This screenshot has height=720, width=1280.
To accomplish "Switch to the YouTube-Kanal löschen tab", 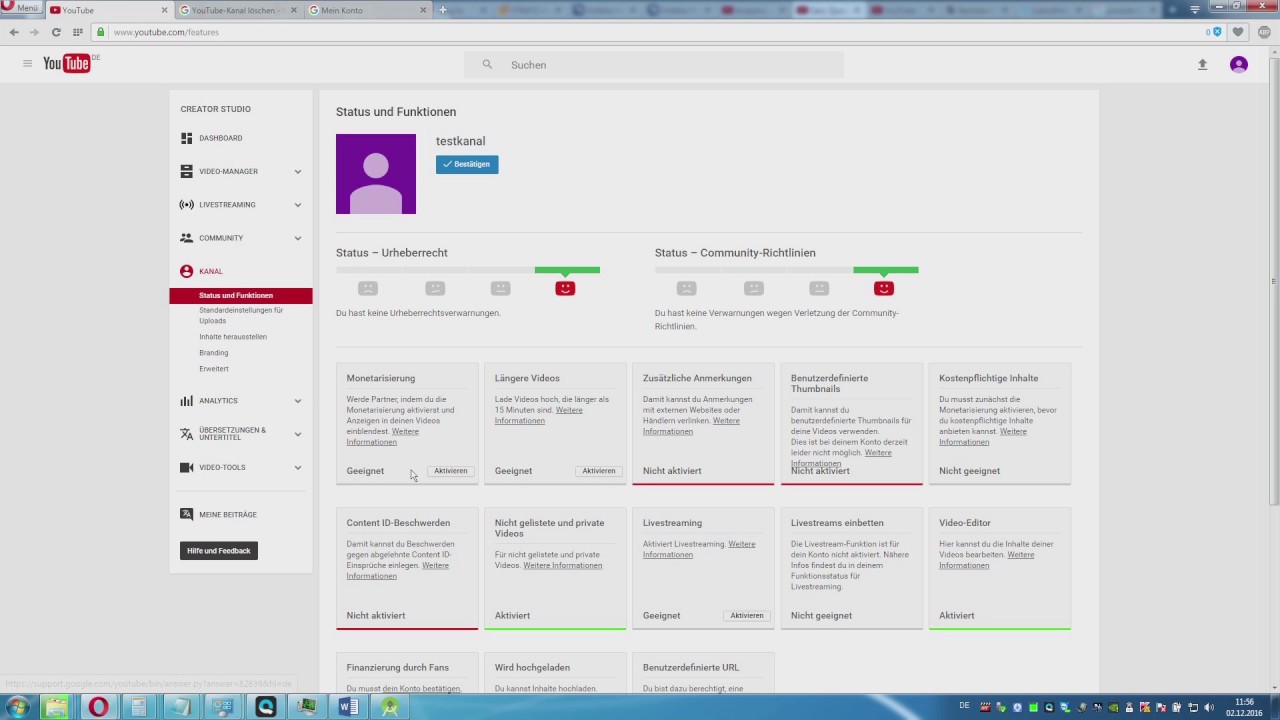I will click(x=238, y=10).
